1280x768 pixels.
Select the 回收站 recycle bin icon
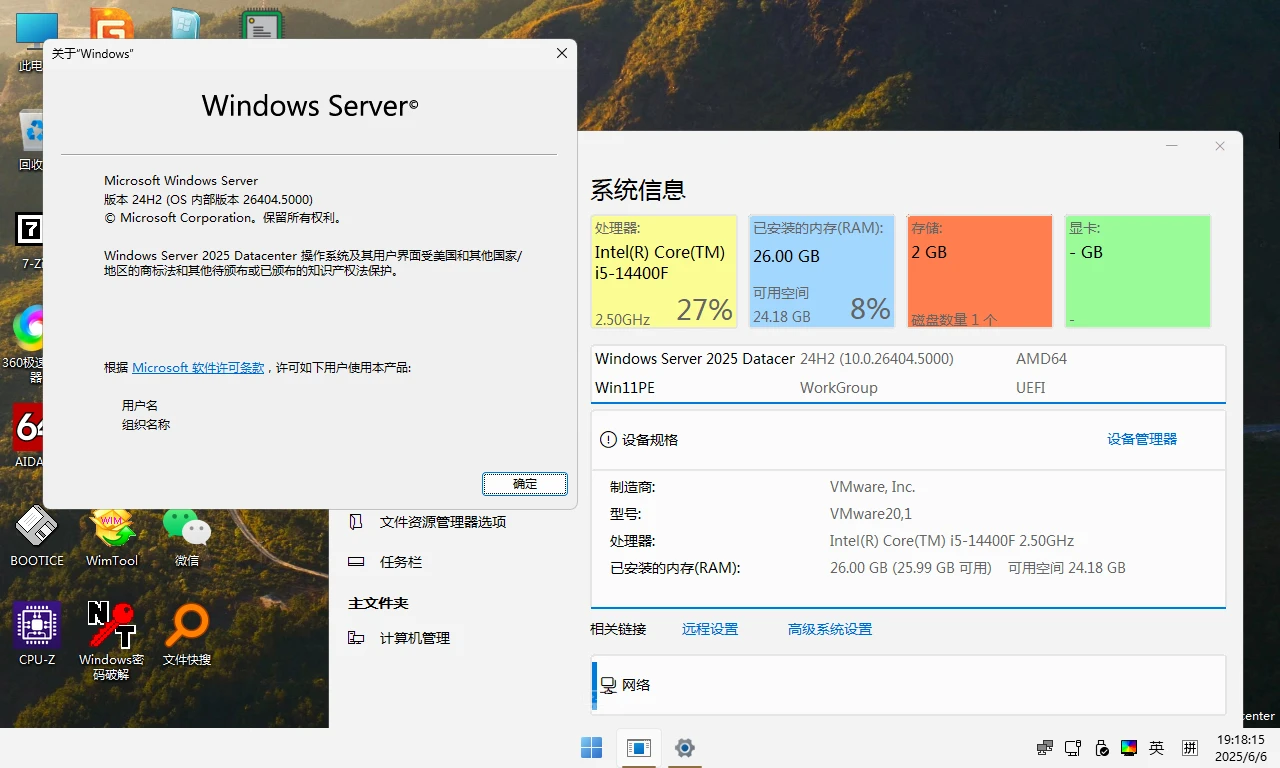click(x=30, y=140)
